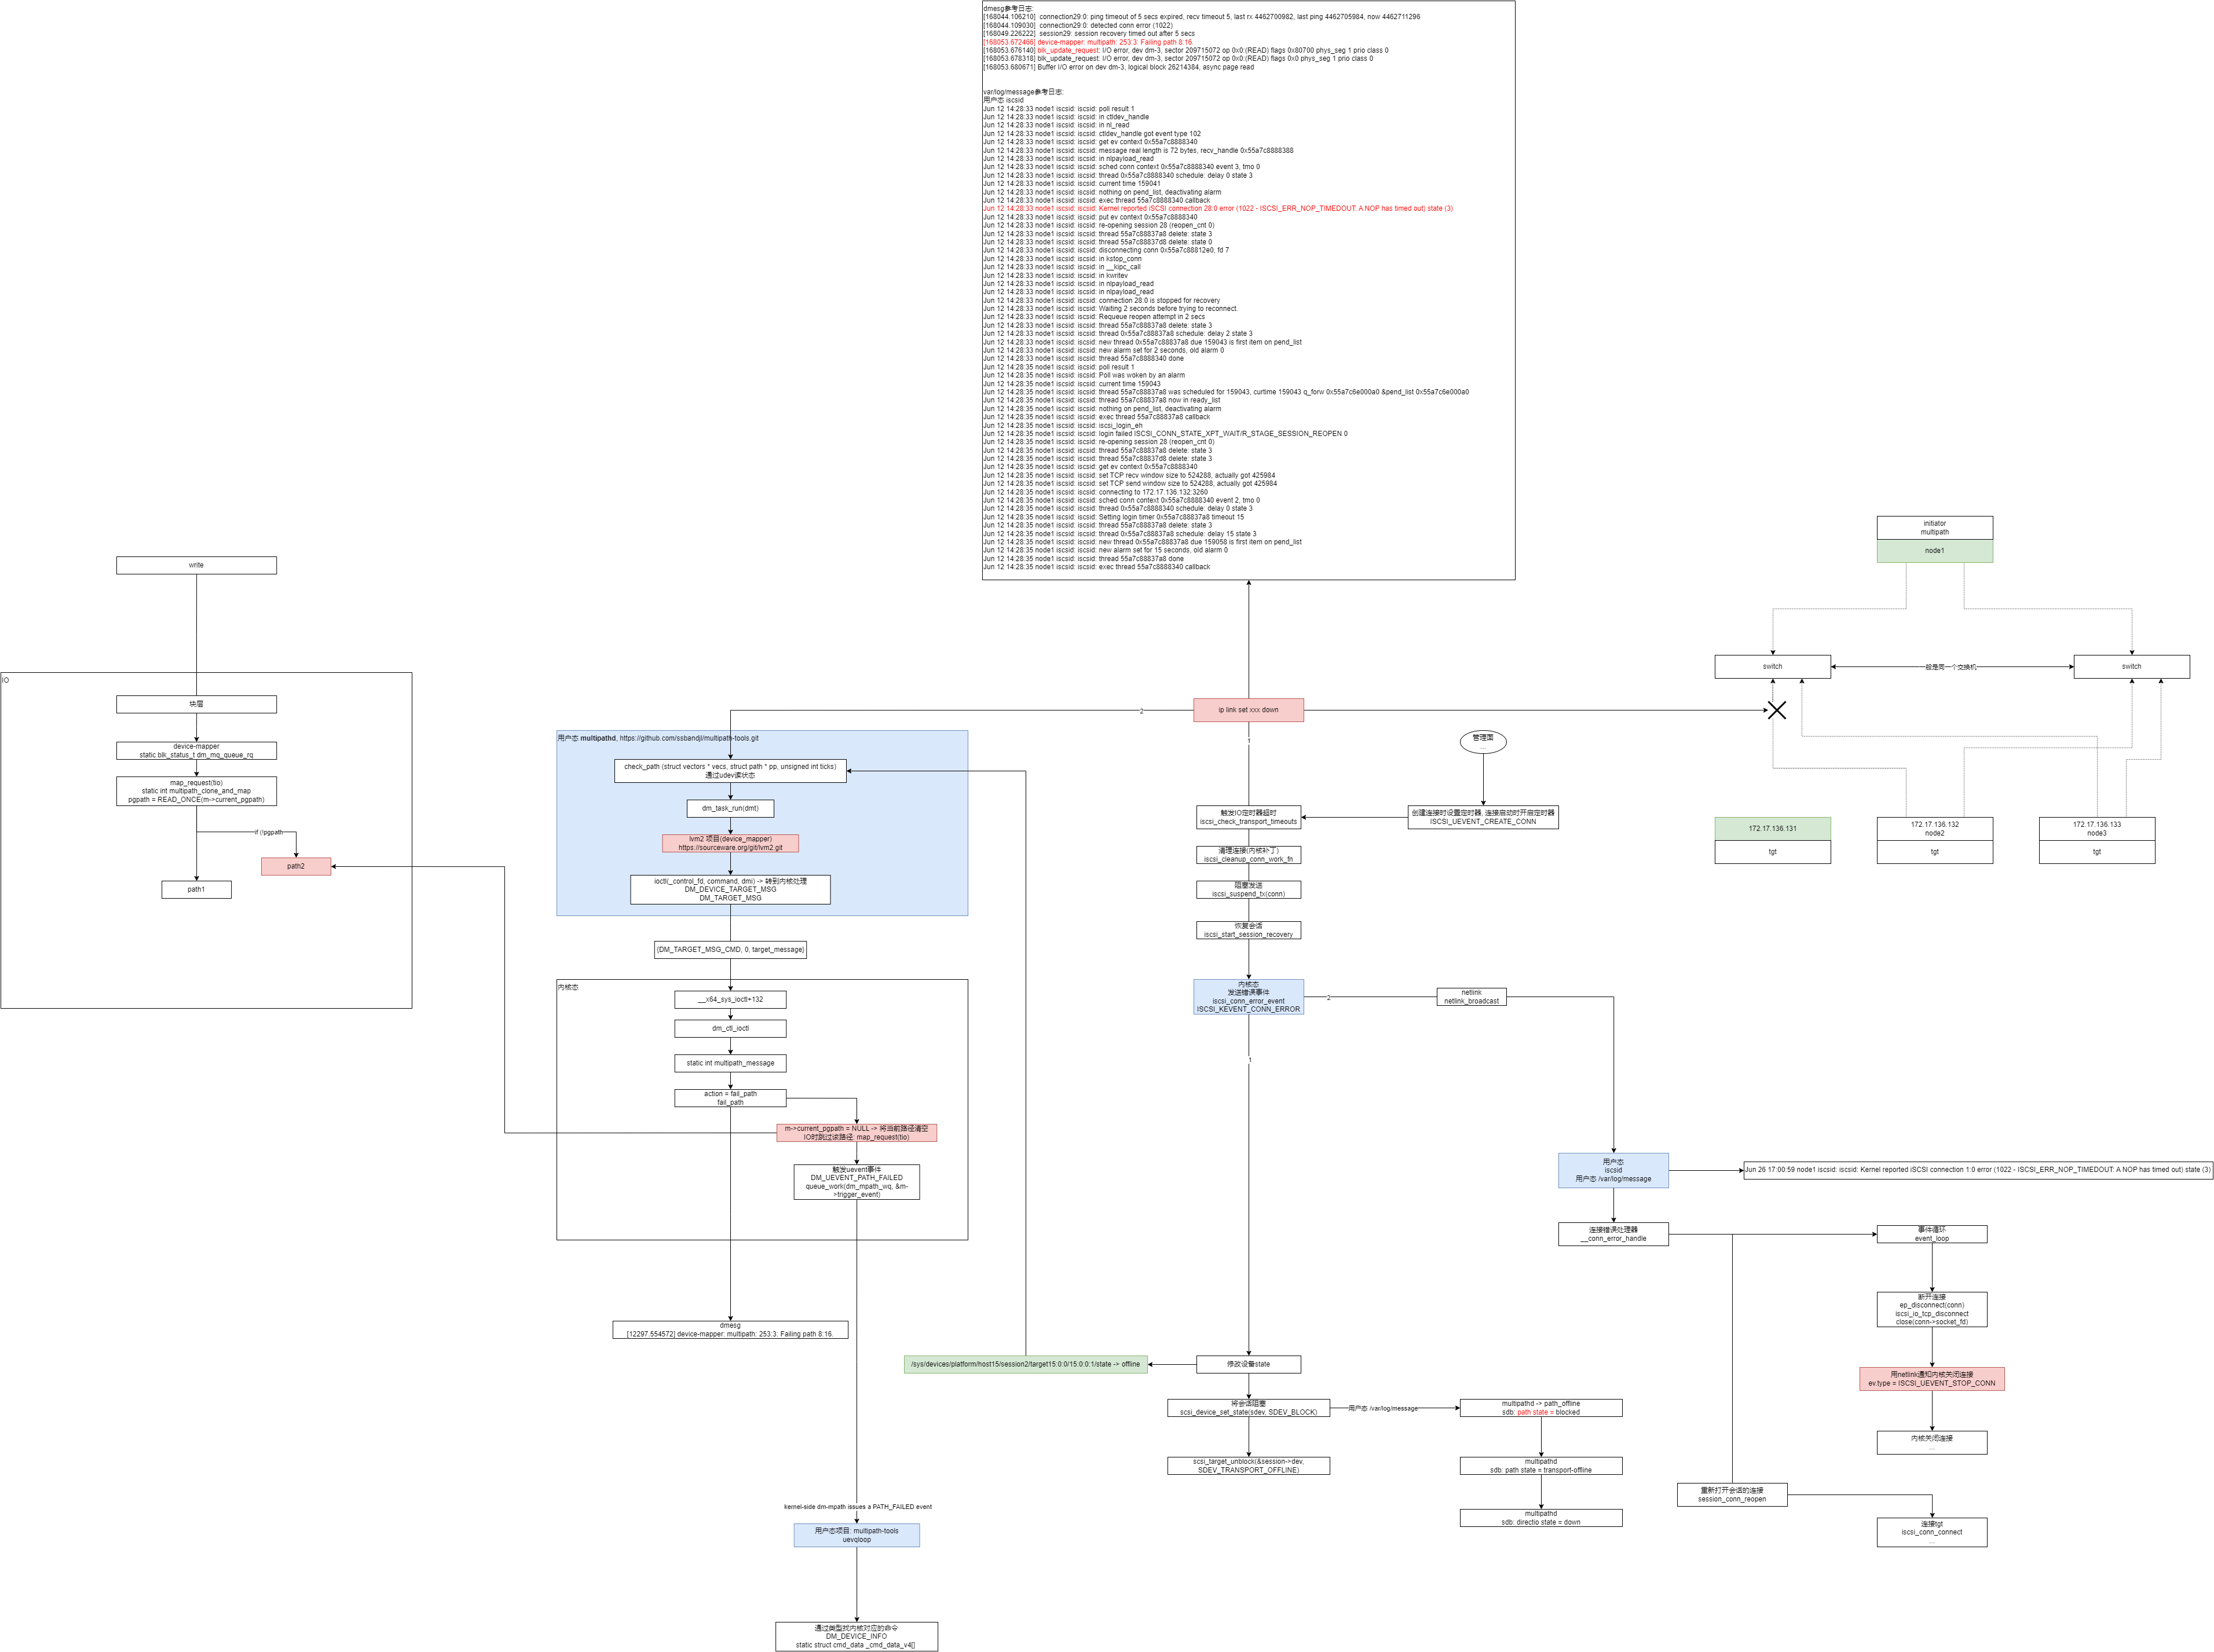Click the iscsi_suspend_tx(conn) node
Screen dimensions: 2214x1652
(1248, 890)
